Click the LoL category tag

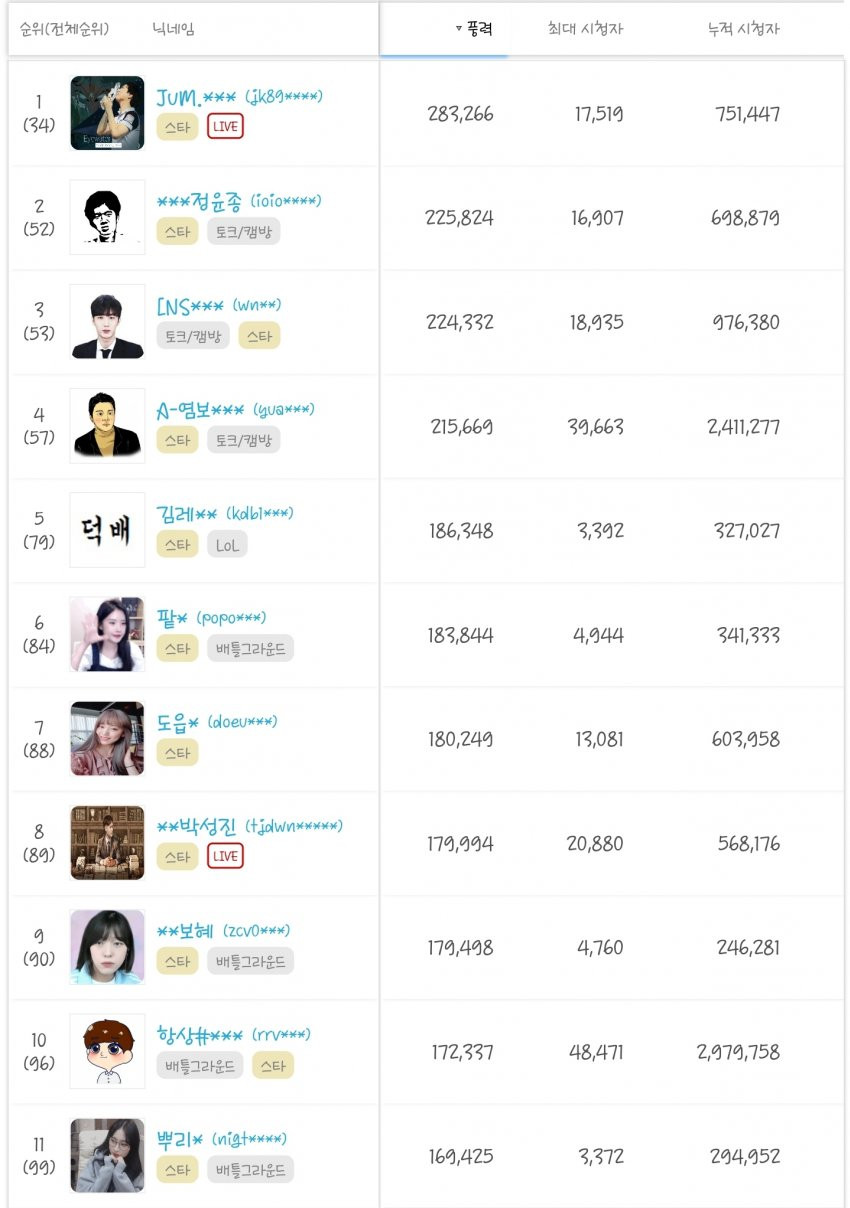[227, 544]
